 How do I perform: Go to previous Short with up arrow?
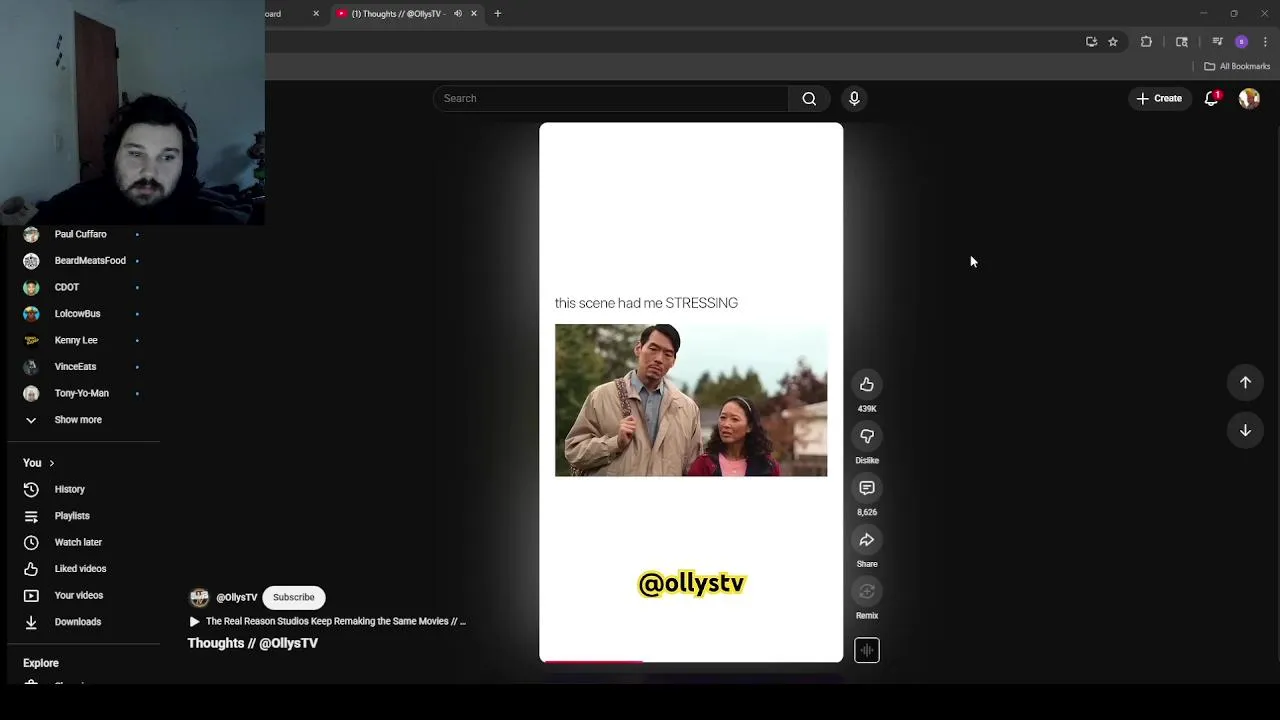click(1245, 382)
